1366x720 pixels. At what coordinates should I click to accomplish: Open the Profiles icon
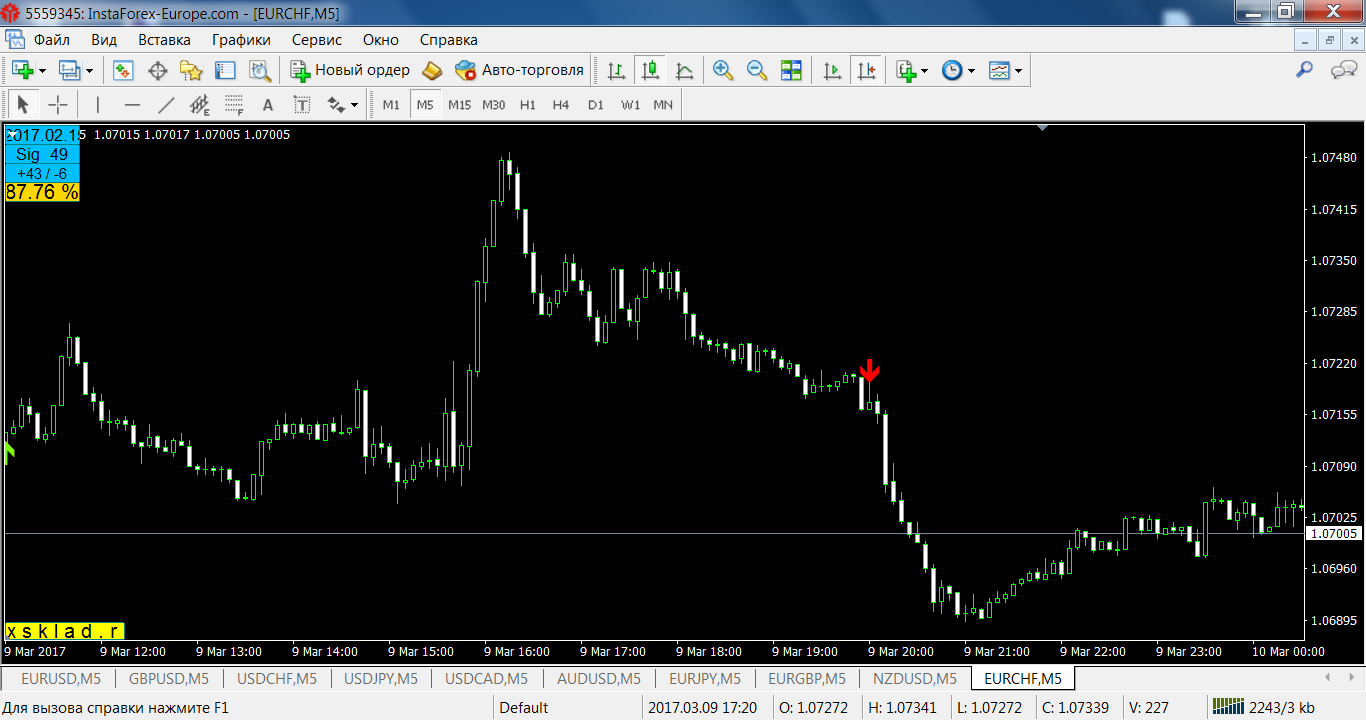point(69,70)
